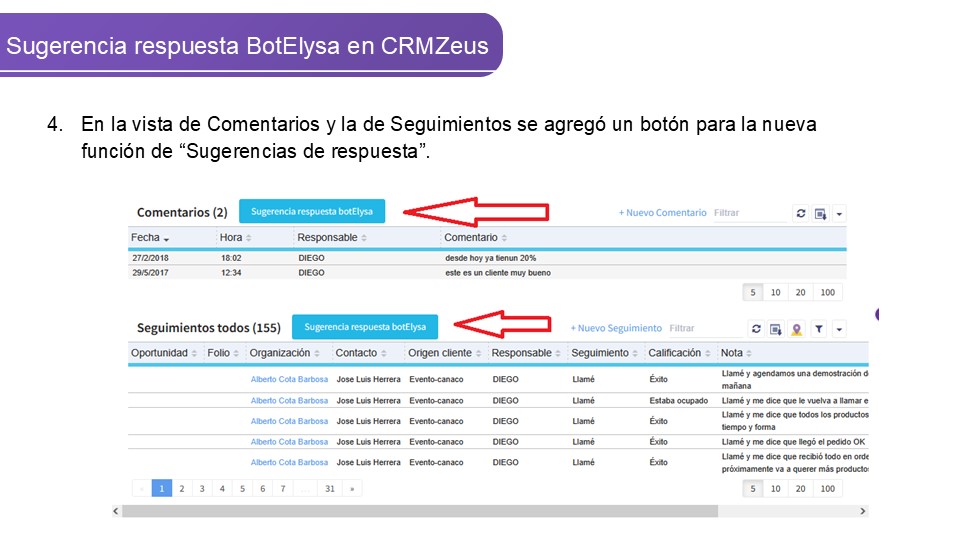This screenshot has width=960, height=540.
Task: Export the Comentarios table data
Action: pos(820,213)
